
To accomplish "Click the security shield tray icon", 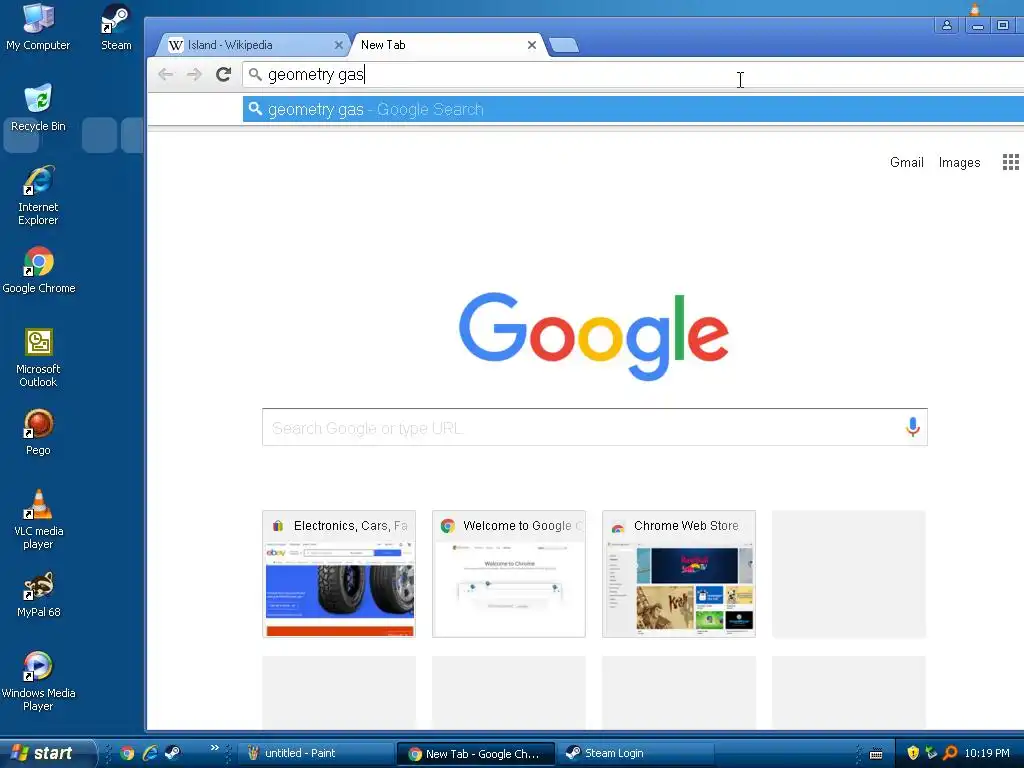I will click(913, 753).
